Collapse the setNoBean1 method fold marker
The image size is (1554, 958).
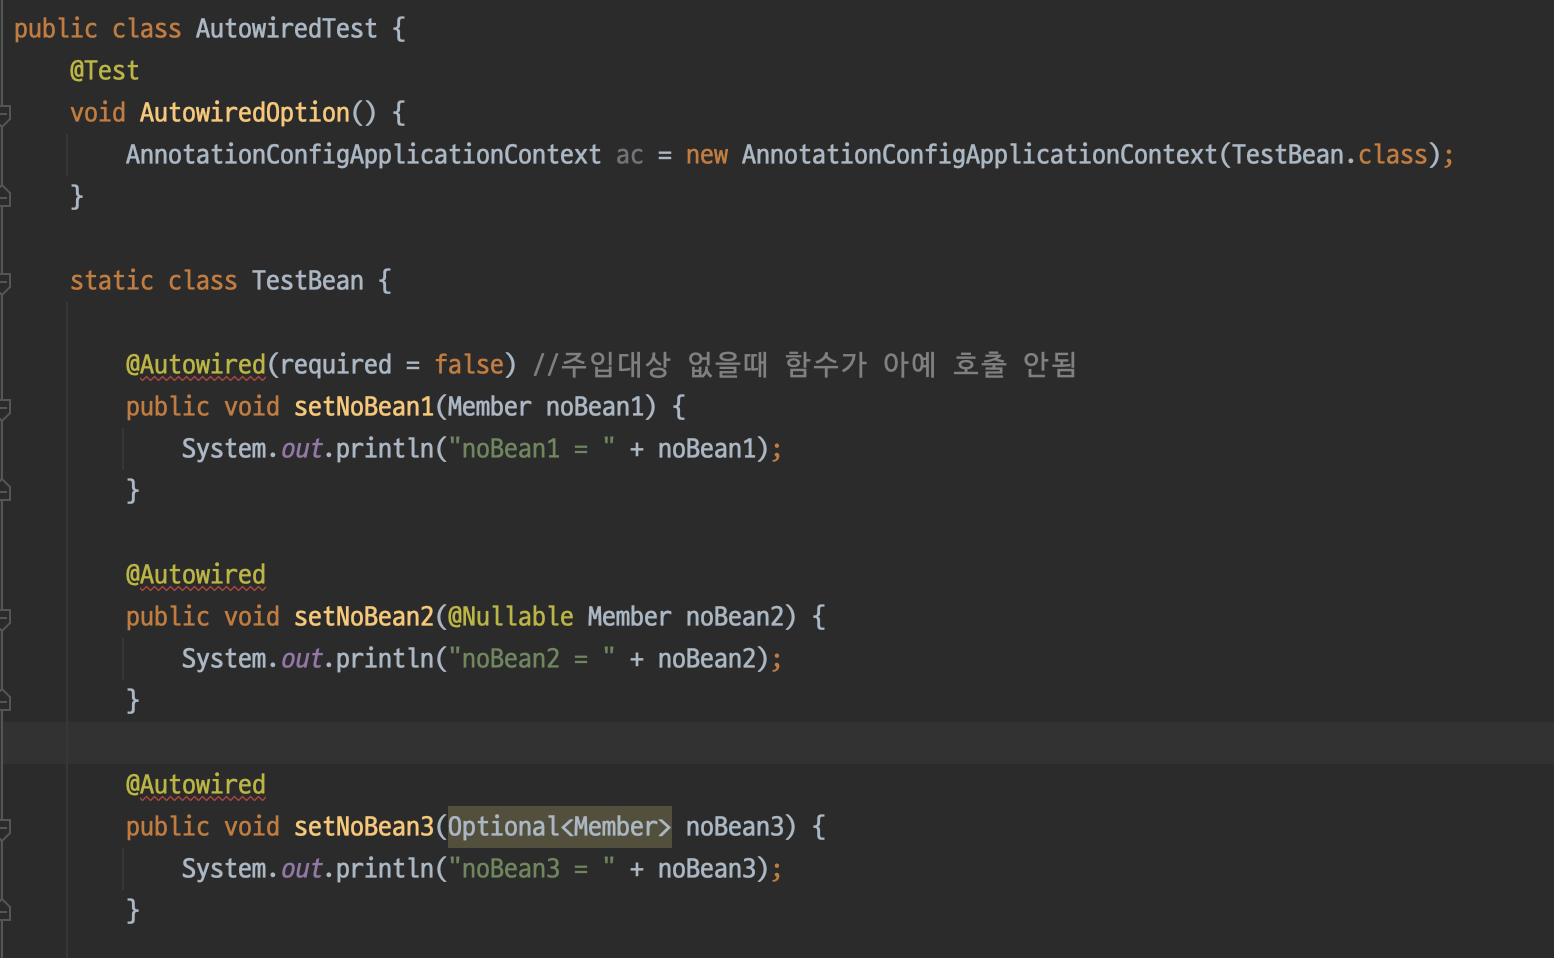pos(4,407)
